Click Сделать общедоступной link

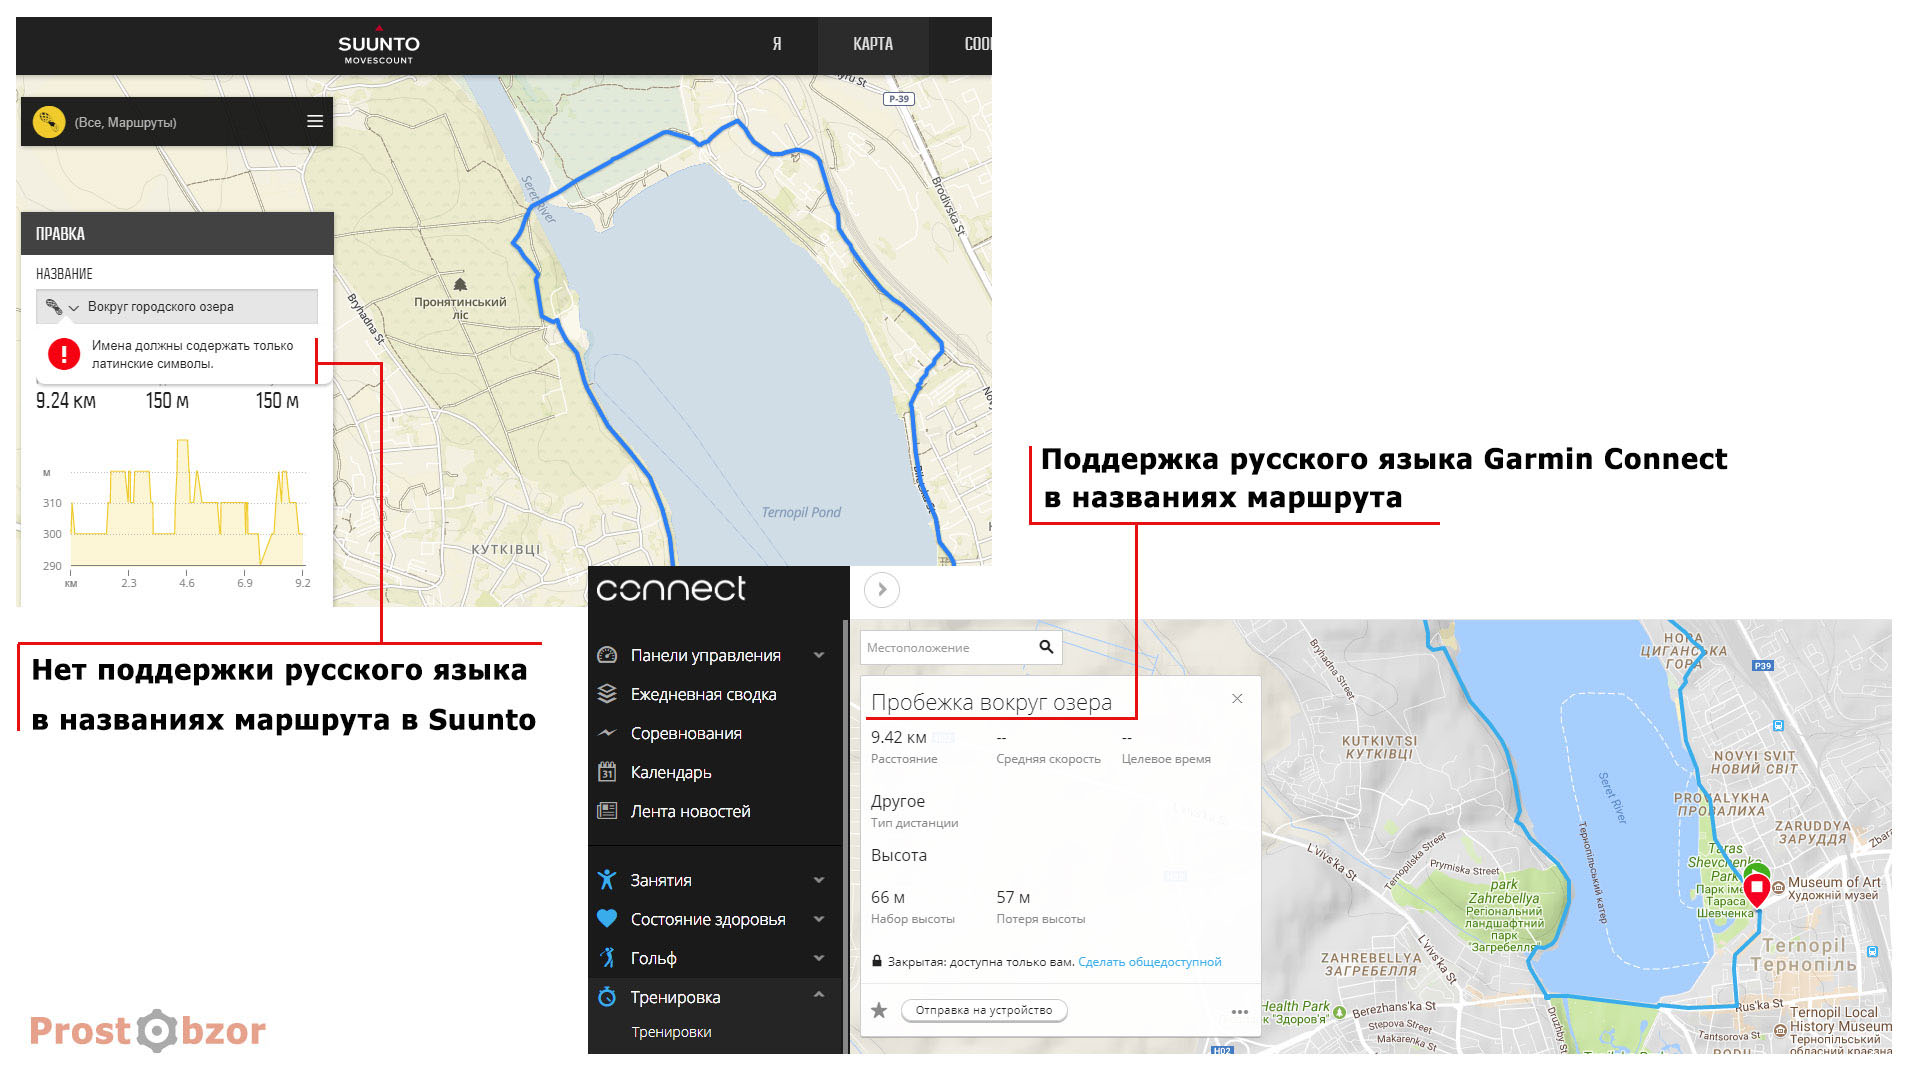click(1149, 962)
